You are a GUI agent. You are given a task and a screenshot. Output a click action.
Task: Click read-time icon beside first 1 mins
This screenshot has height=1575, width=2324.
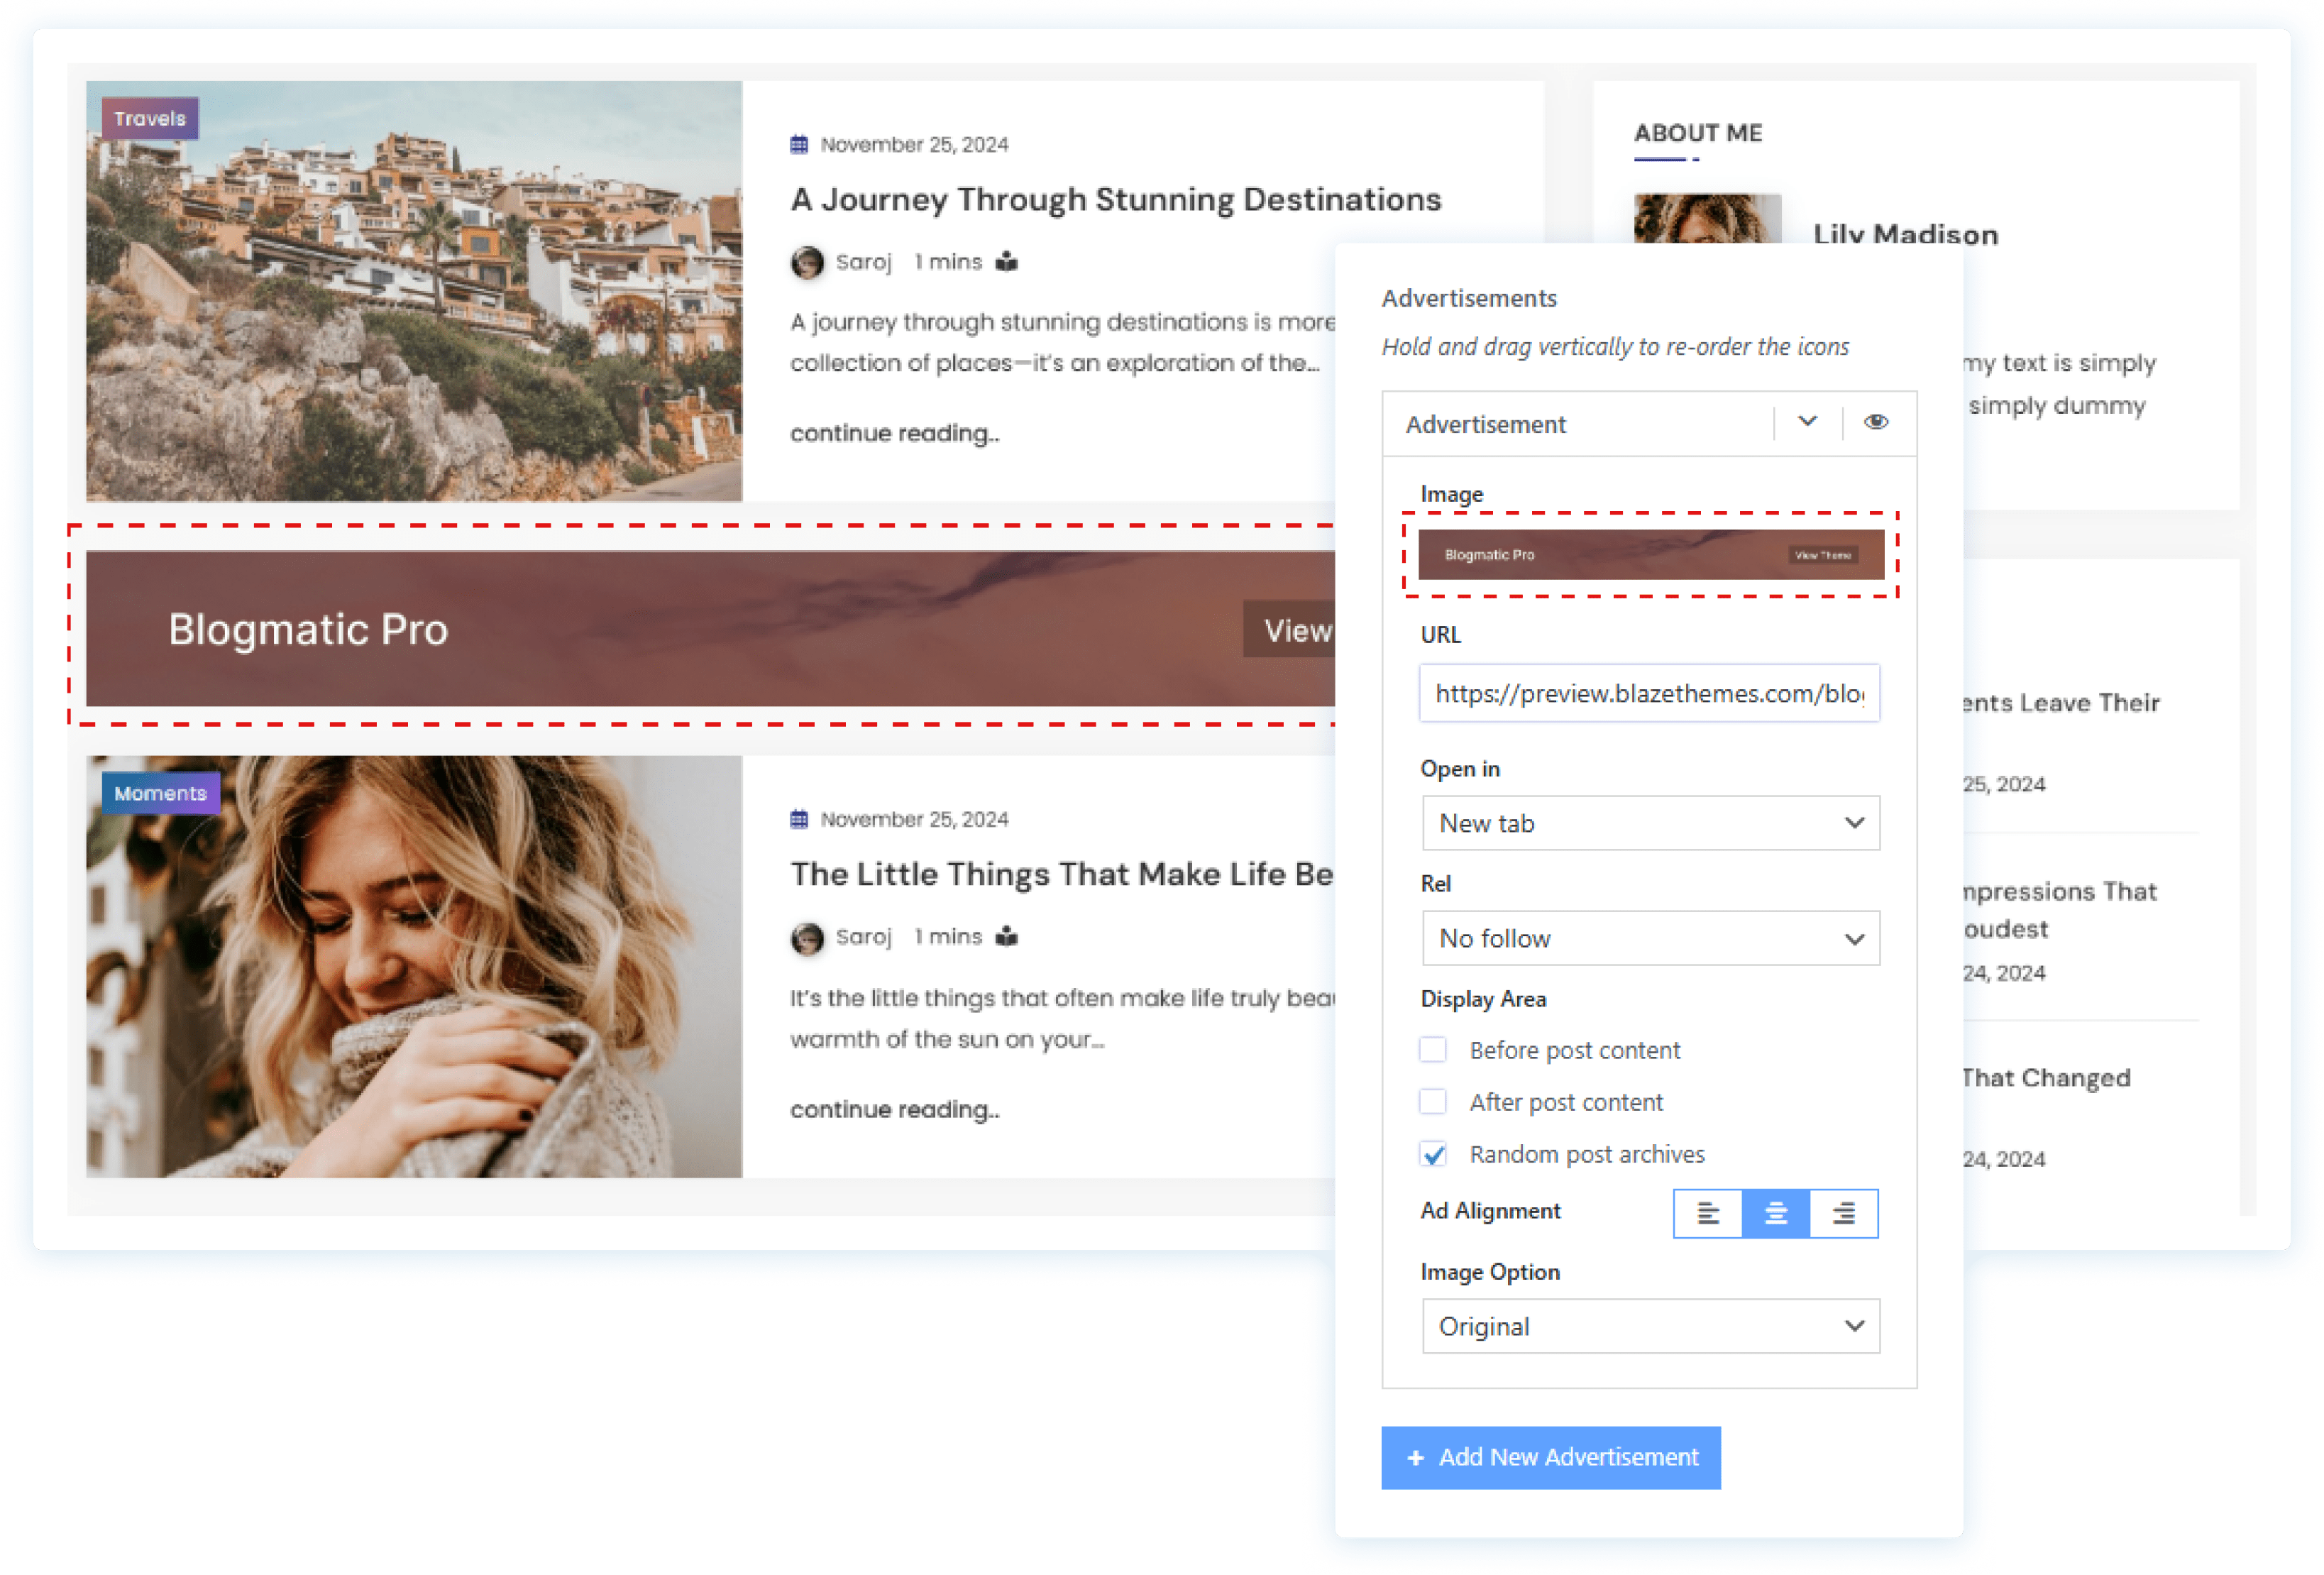(1006, 262)
